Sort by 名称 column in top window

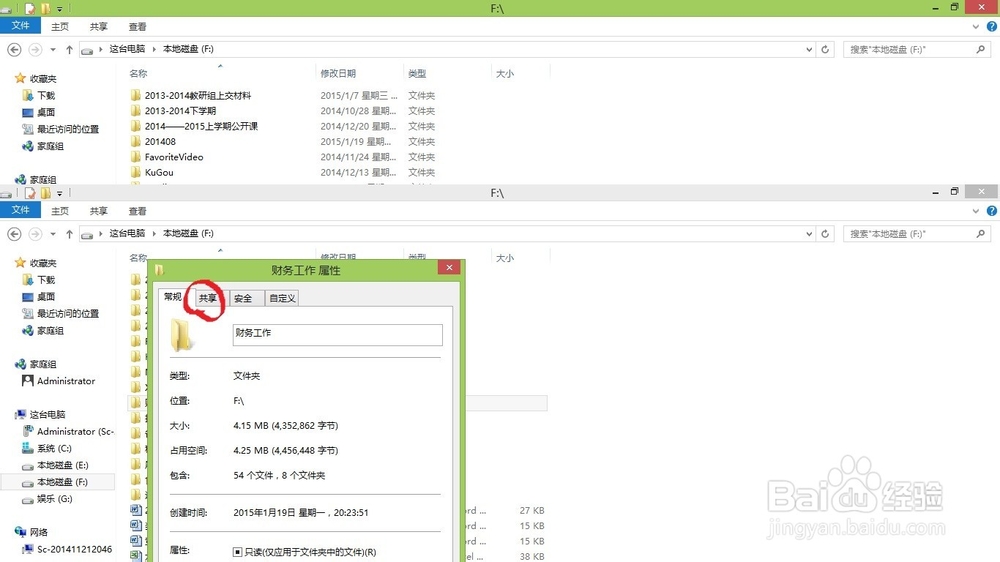click(138, 73)
